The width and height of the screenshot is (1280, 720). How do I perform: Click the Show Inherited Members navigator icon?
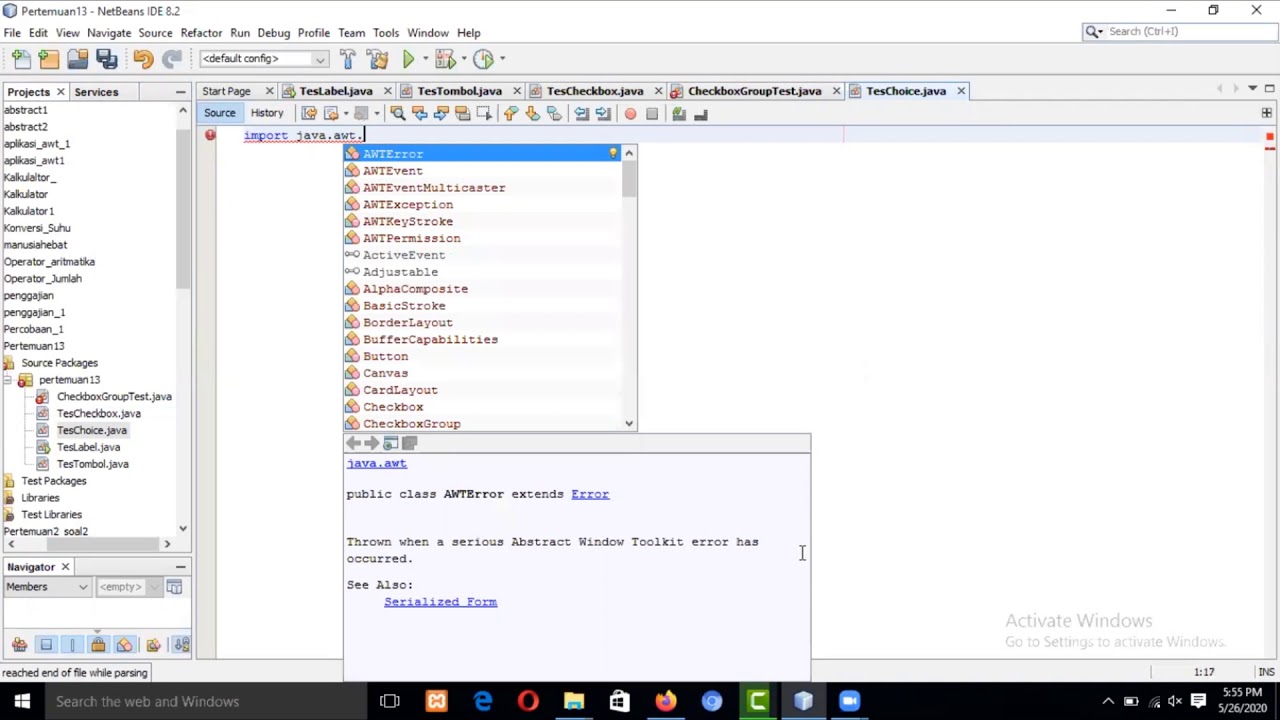tap(19, 645)
